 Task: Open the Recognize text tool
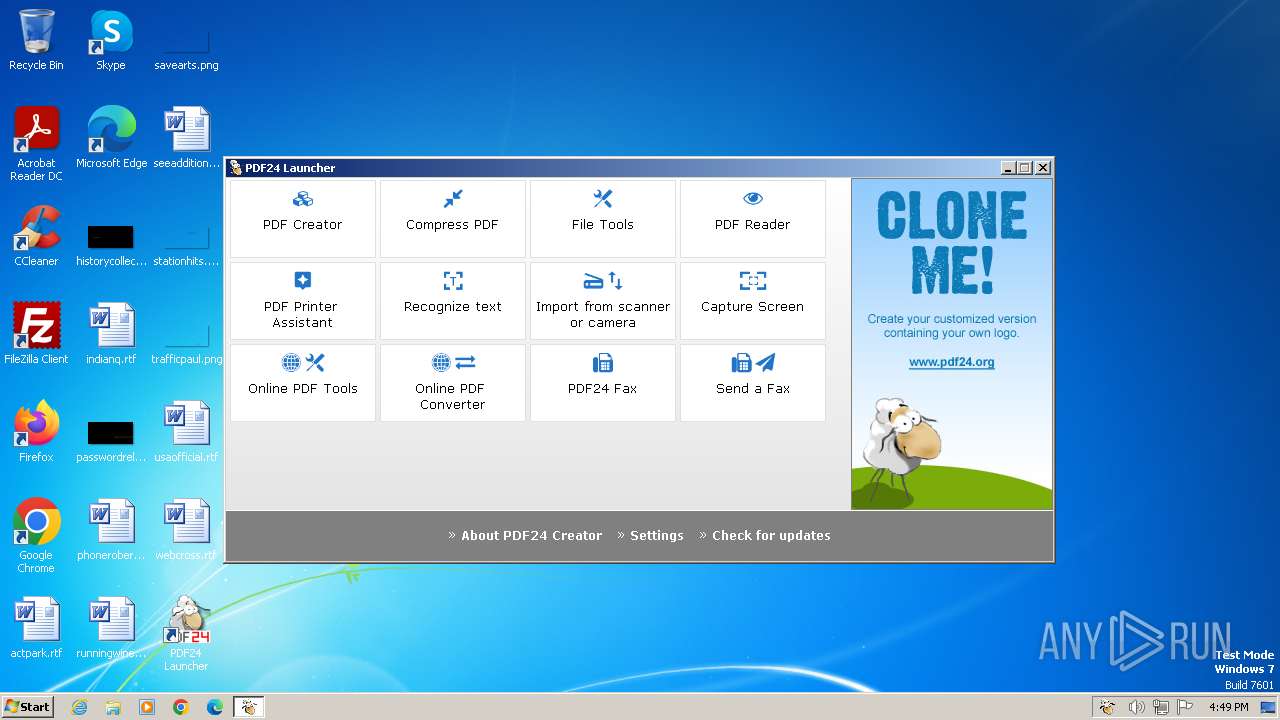[x=453, y=300]
